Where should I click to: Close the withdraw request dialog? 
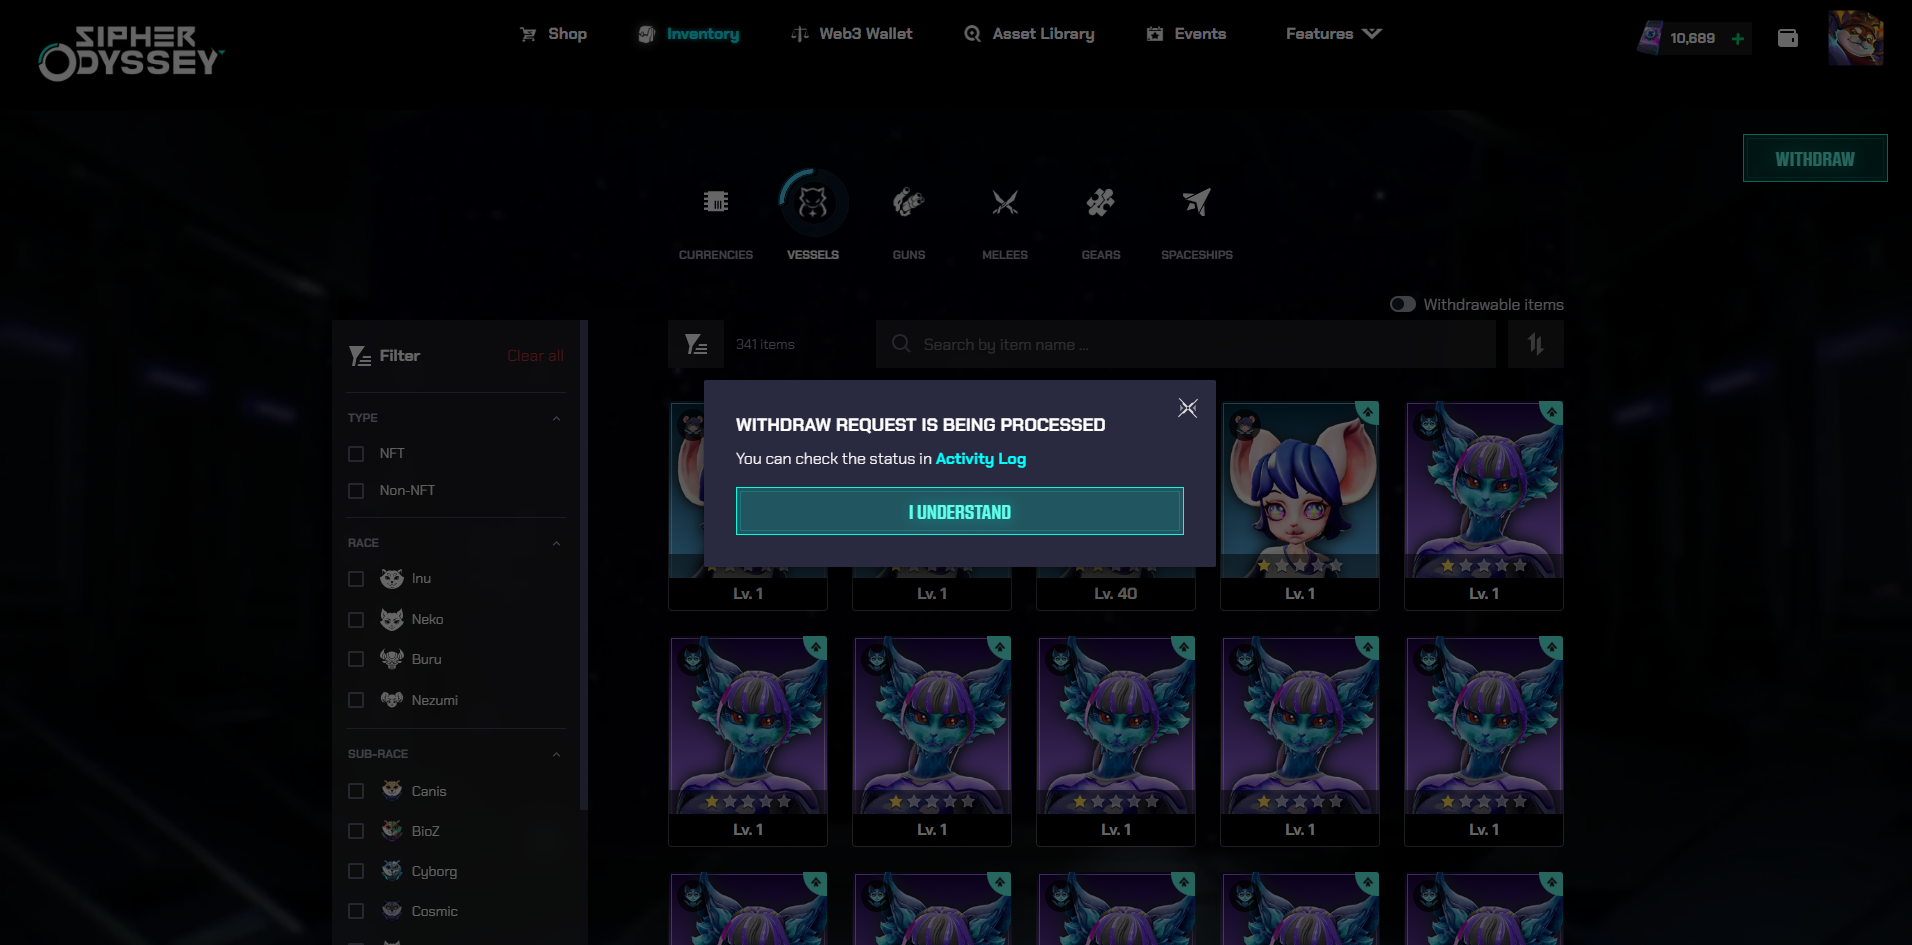point(1188,408)
